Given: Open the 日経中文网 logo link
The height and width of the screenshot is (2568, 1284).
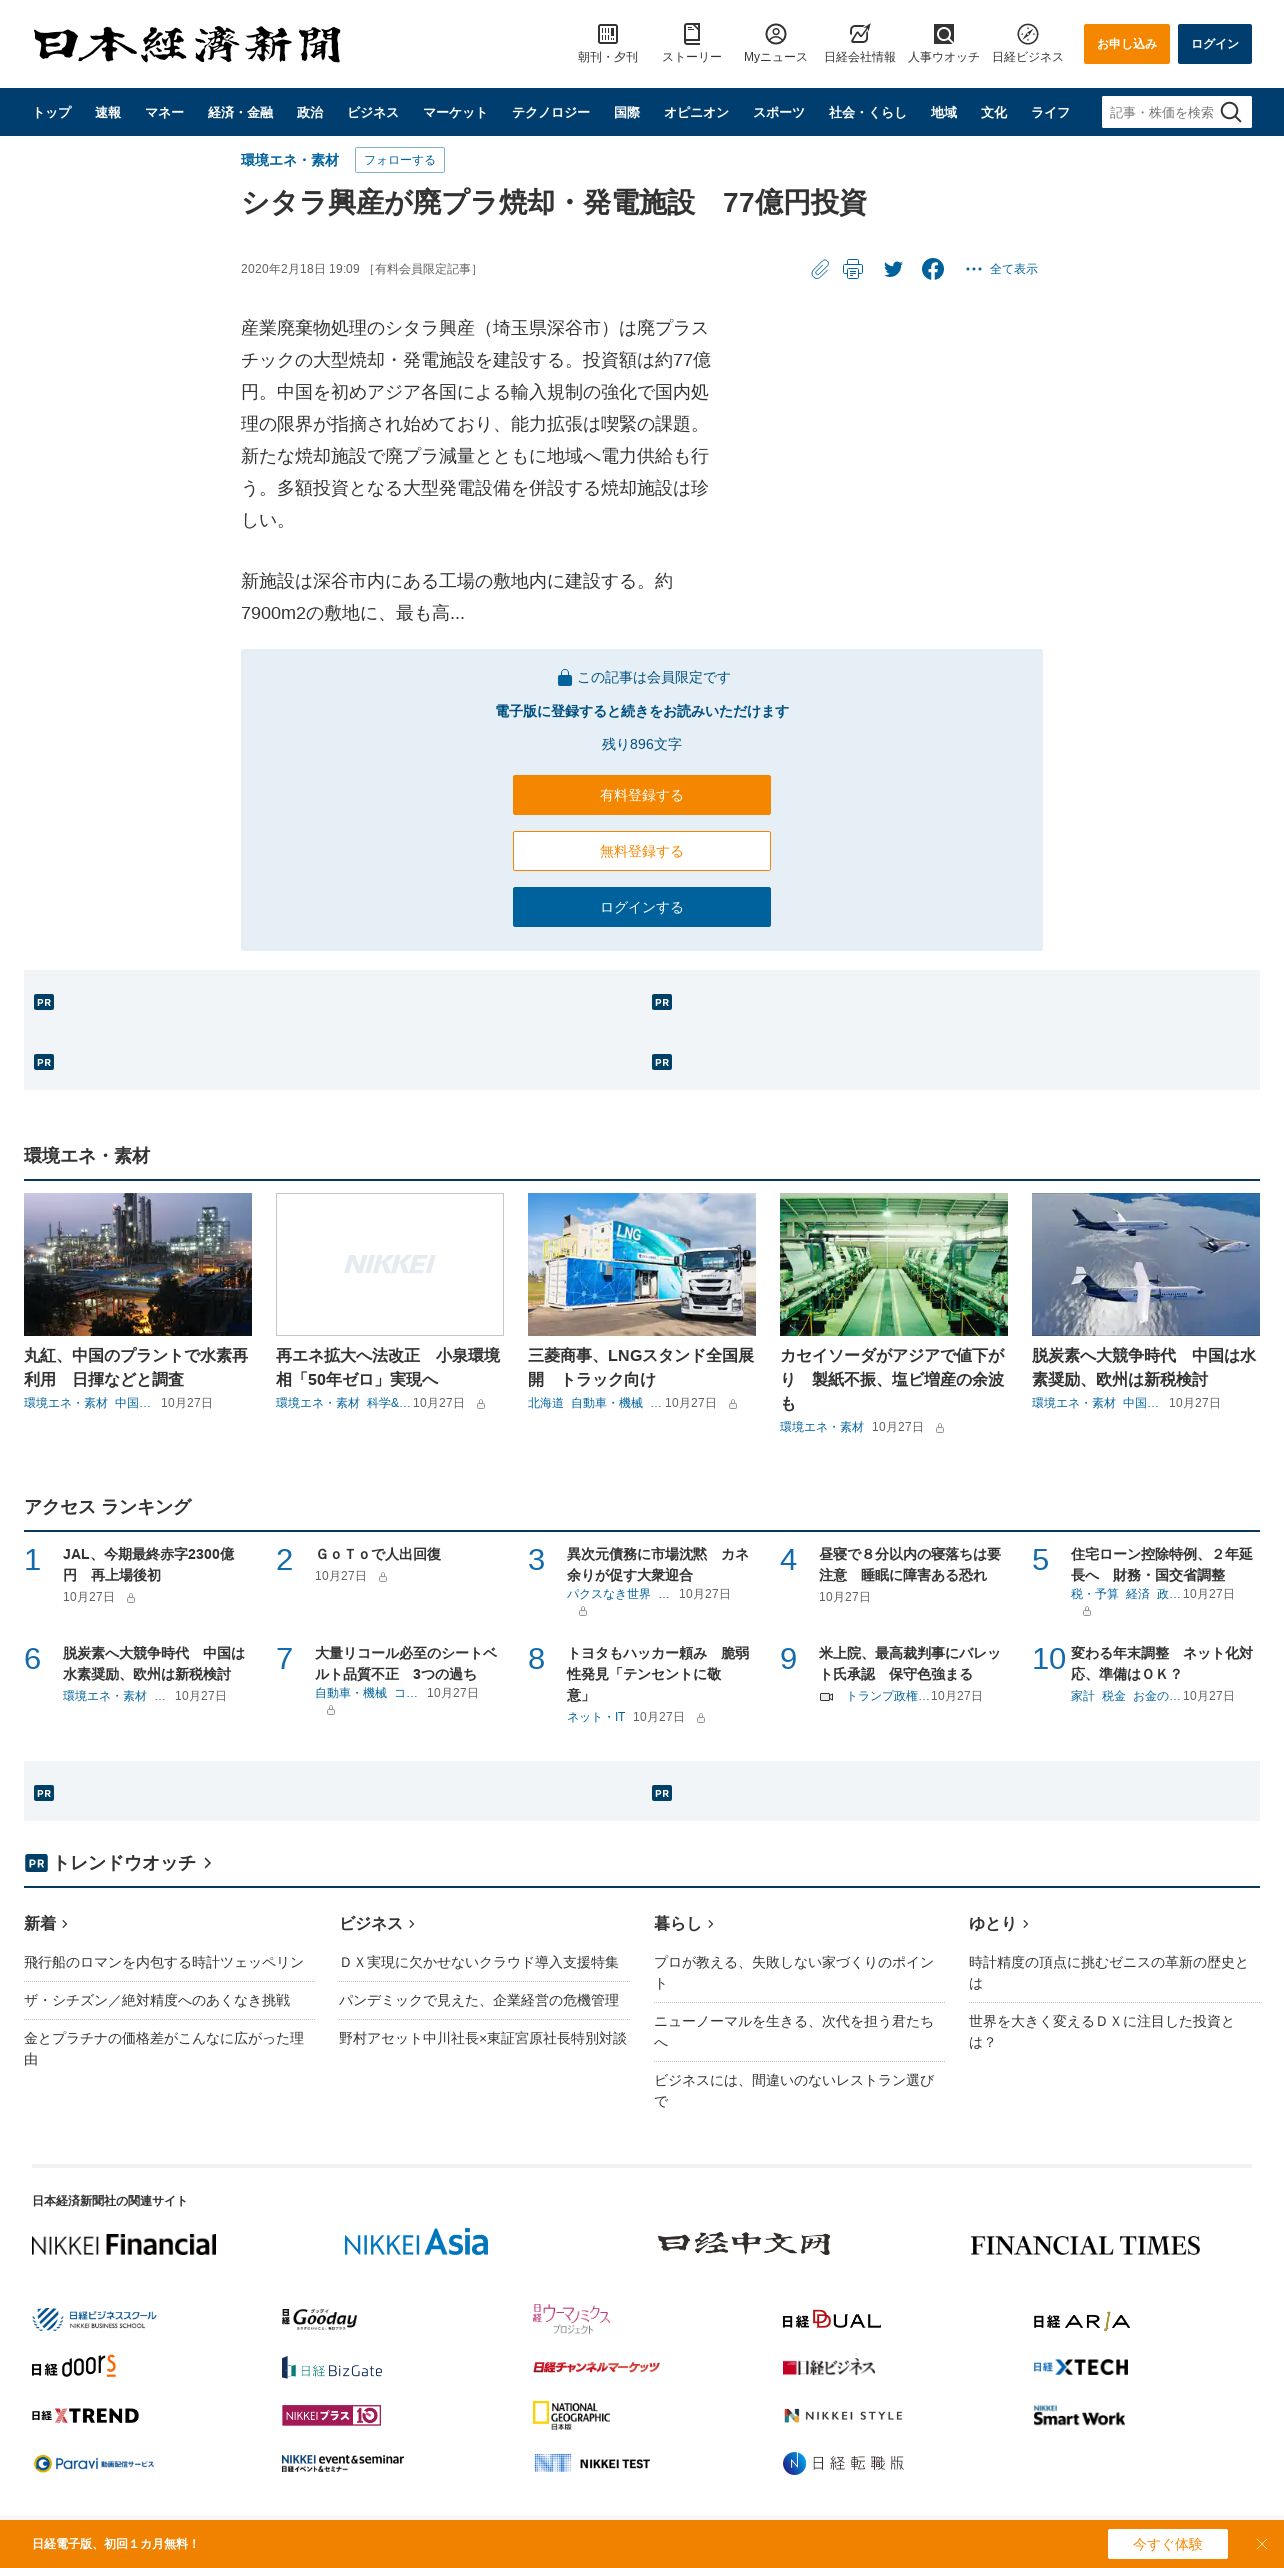Looking at the screenshot, I should coord(744,2244).
